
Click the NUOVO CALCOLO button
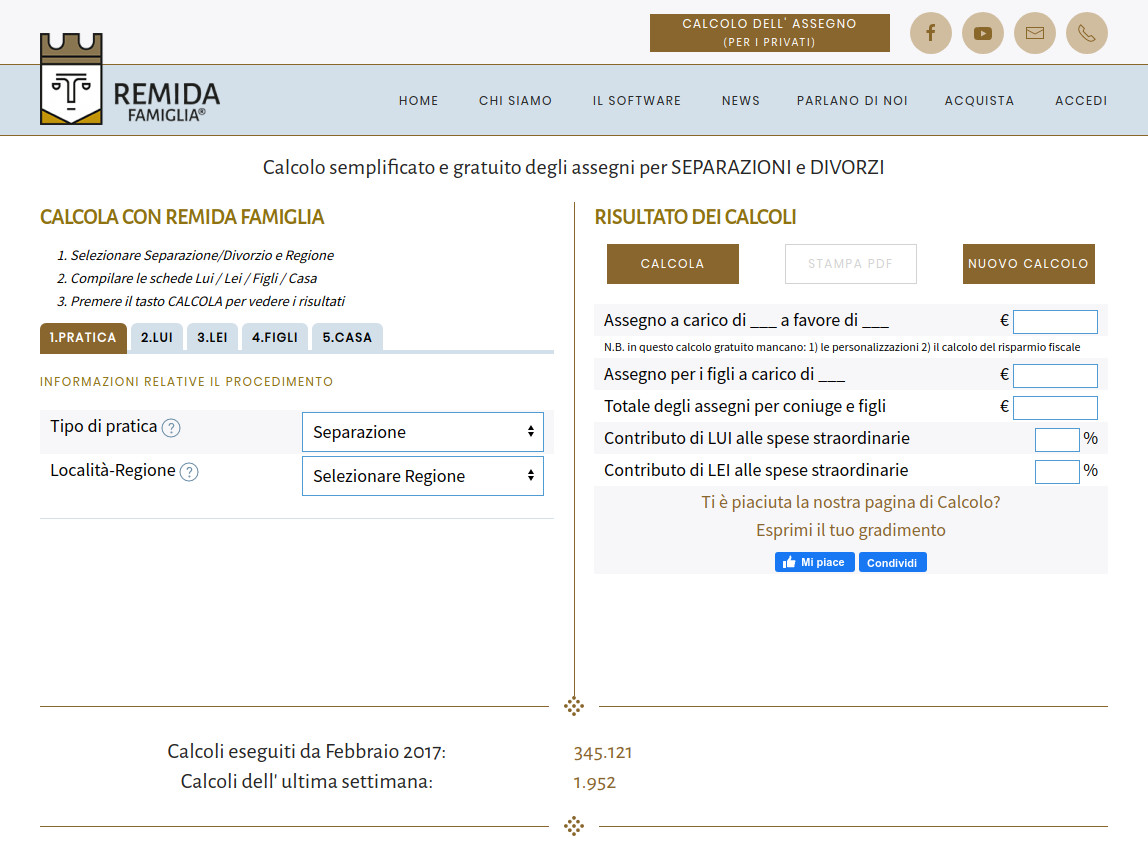(1029, 263)
